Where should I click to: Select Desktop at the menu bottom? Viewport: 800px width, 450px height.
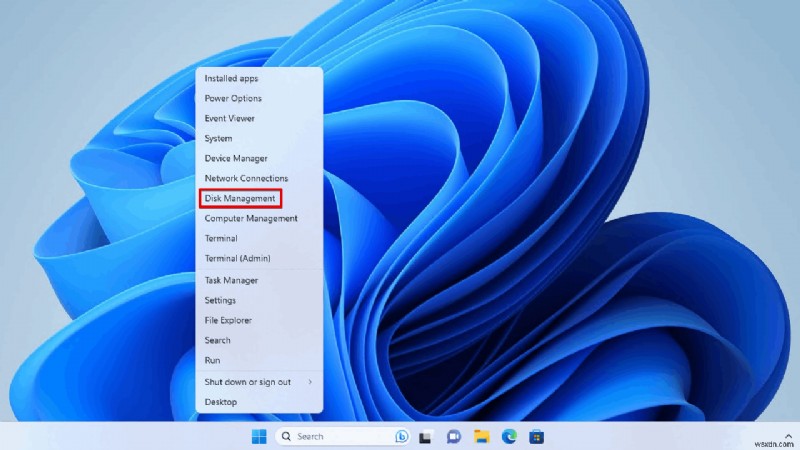[x=259, y=402]
